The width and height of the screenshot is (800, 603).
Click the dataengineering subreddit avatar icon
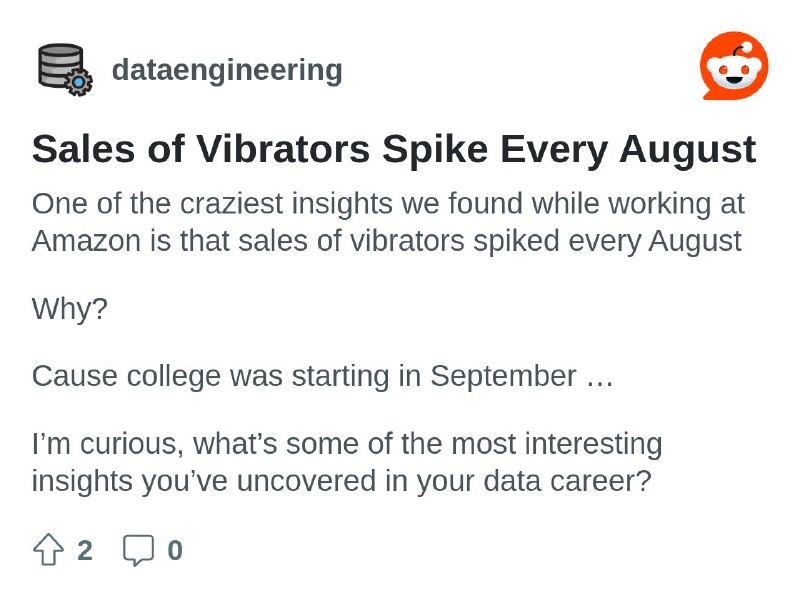pos(62,70)
